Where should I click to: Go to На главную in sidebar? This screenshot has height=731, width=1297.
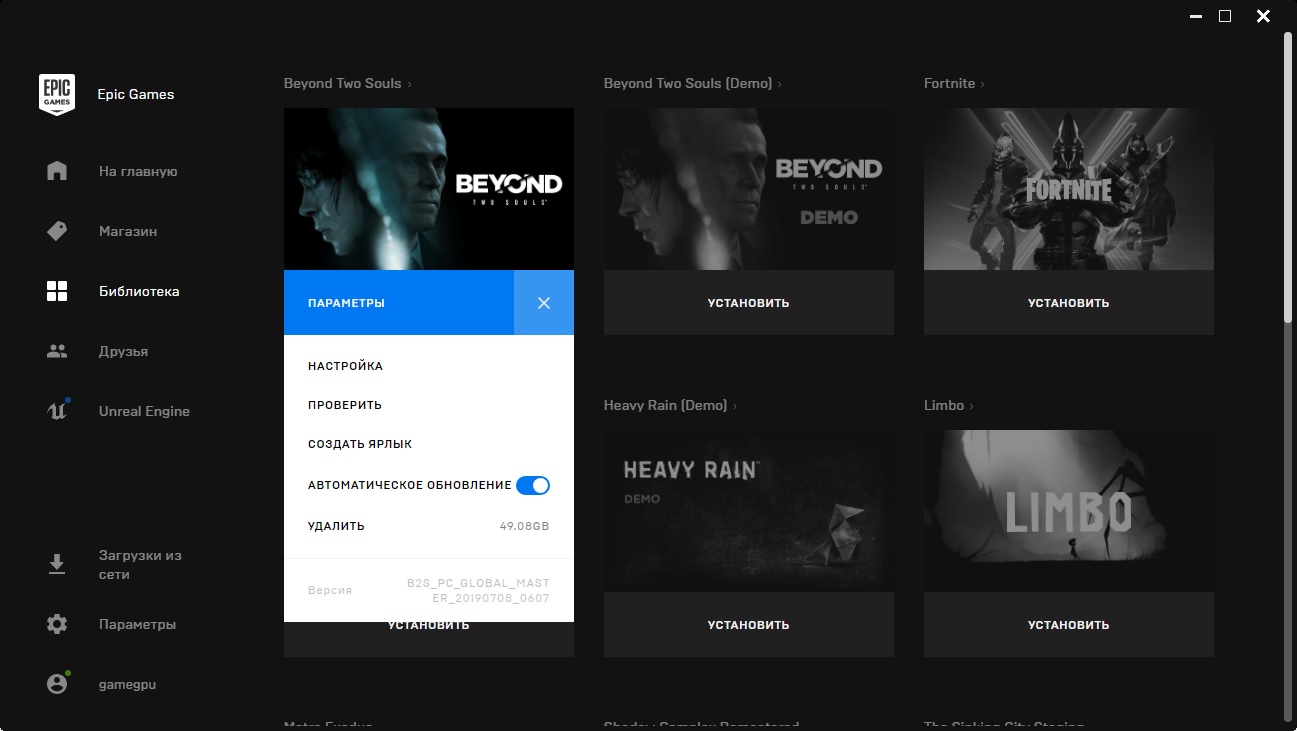tap(138, 171)
